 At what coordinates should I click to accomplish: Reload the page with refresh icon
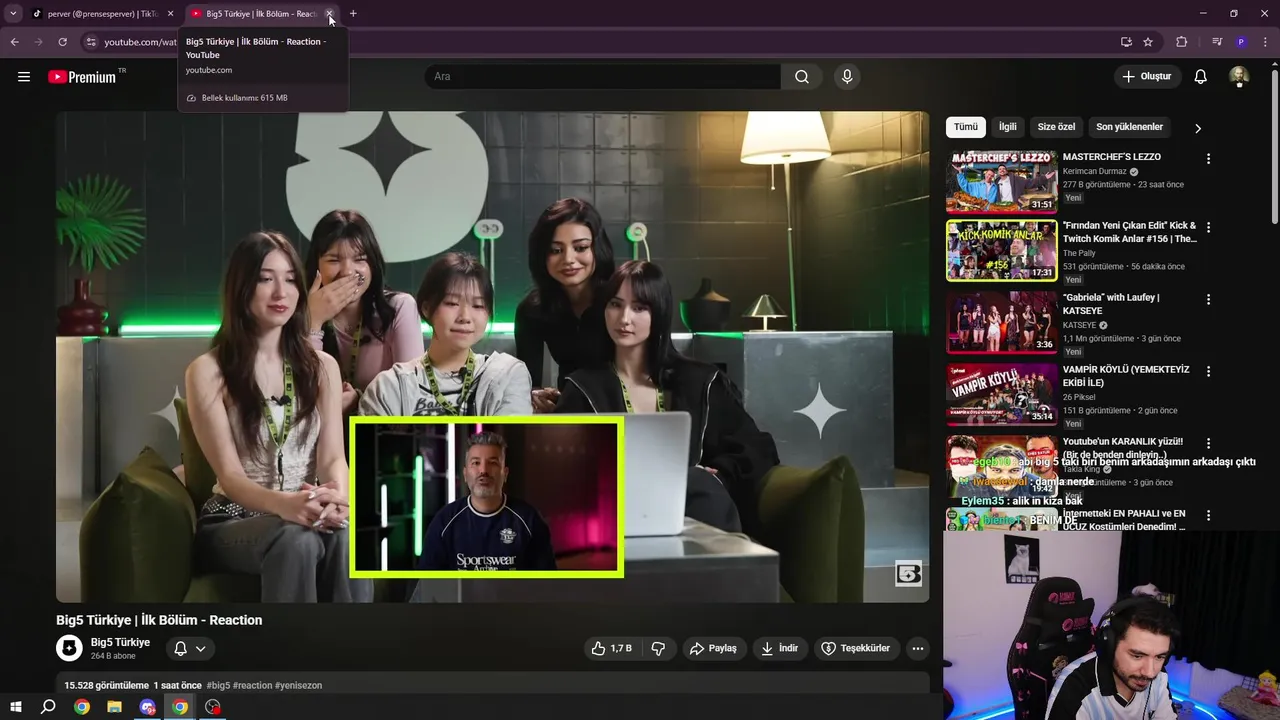click(x=62, y=42)
